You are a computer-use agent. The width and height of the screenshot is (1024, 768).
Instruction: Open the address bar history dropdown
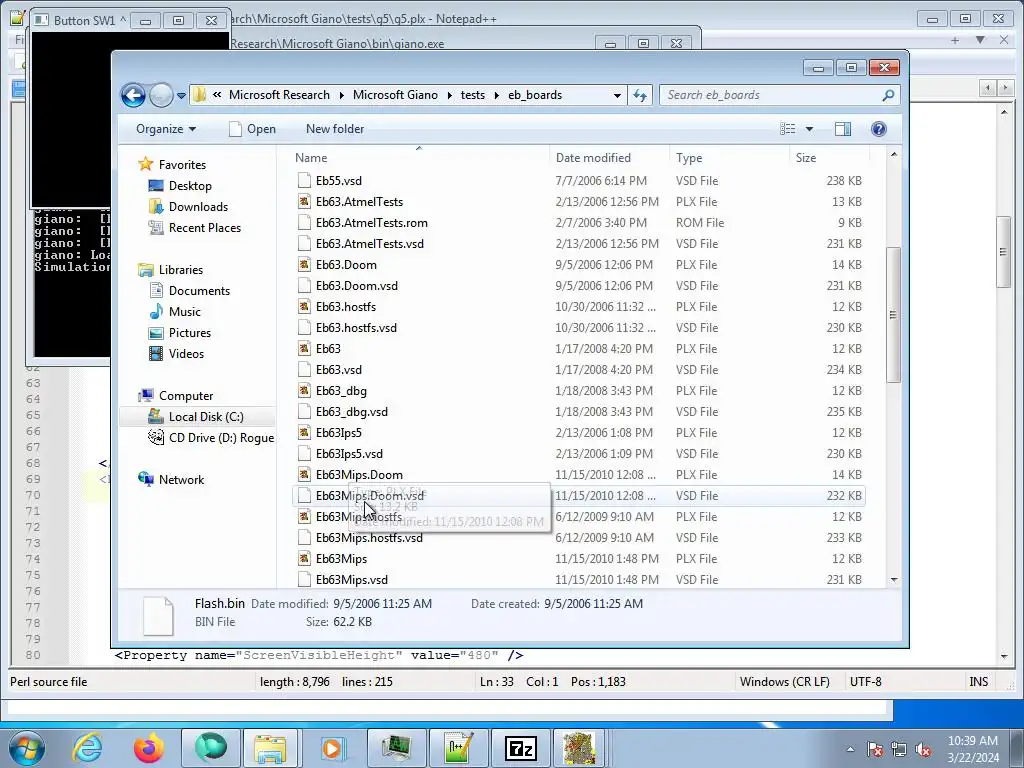click(616, 95)
